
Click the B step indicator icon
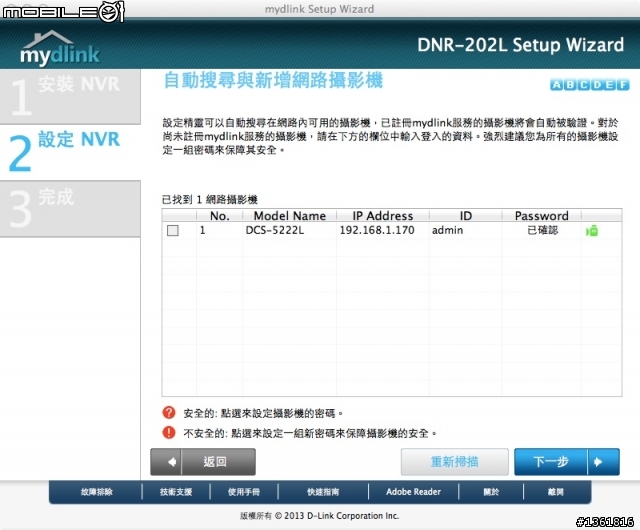pos(569,85)
